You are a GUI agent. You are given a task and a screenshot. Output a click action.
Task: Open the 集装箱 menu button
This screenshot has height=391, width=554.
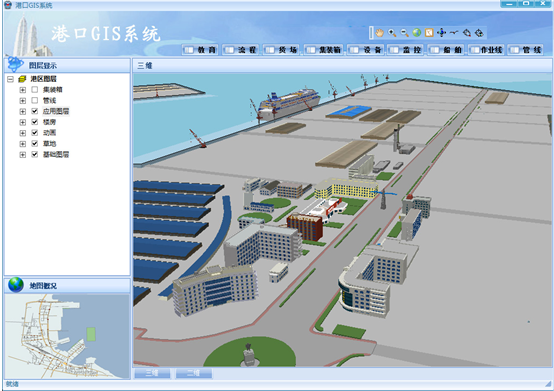(324, 50)
